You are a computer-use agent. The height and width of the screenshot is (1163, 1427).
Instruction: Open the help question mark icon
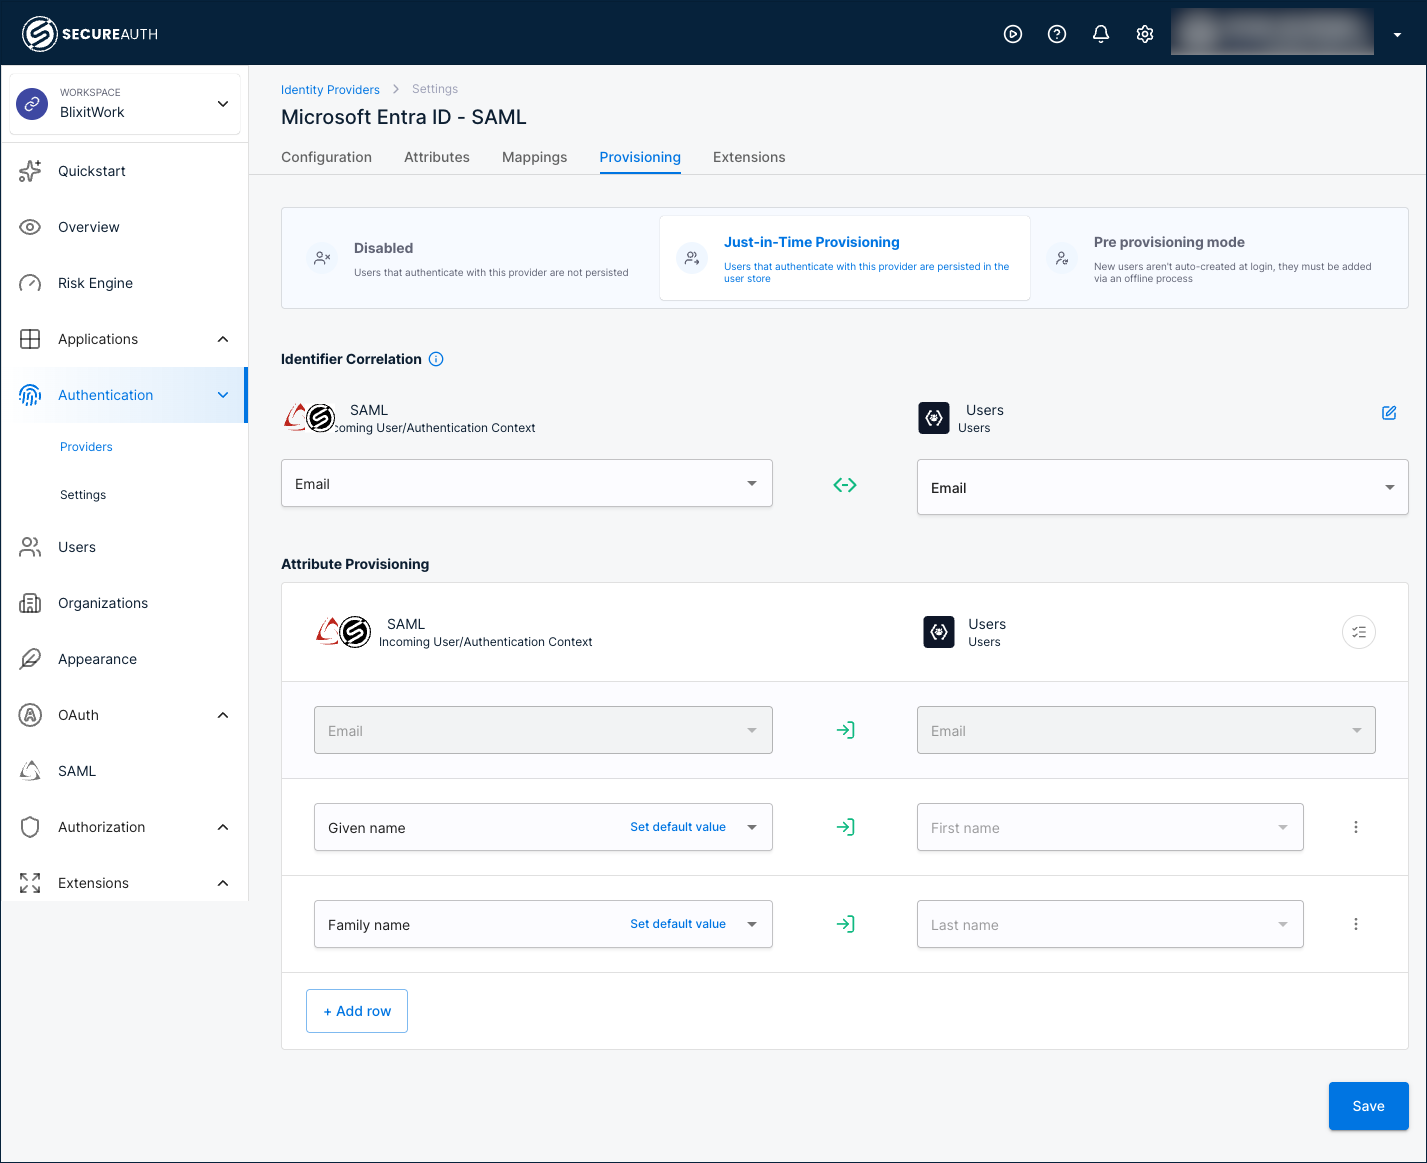click(1057, 34)
